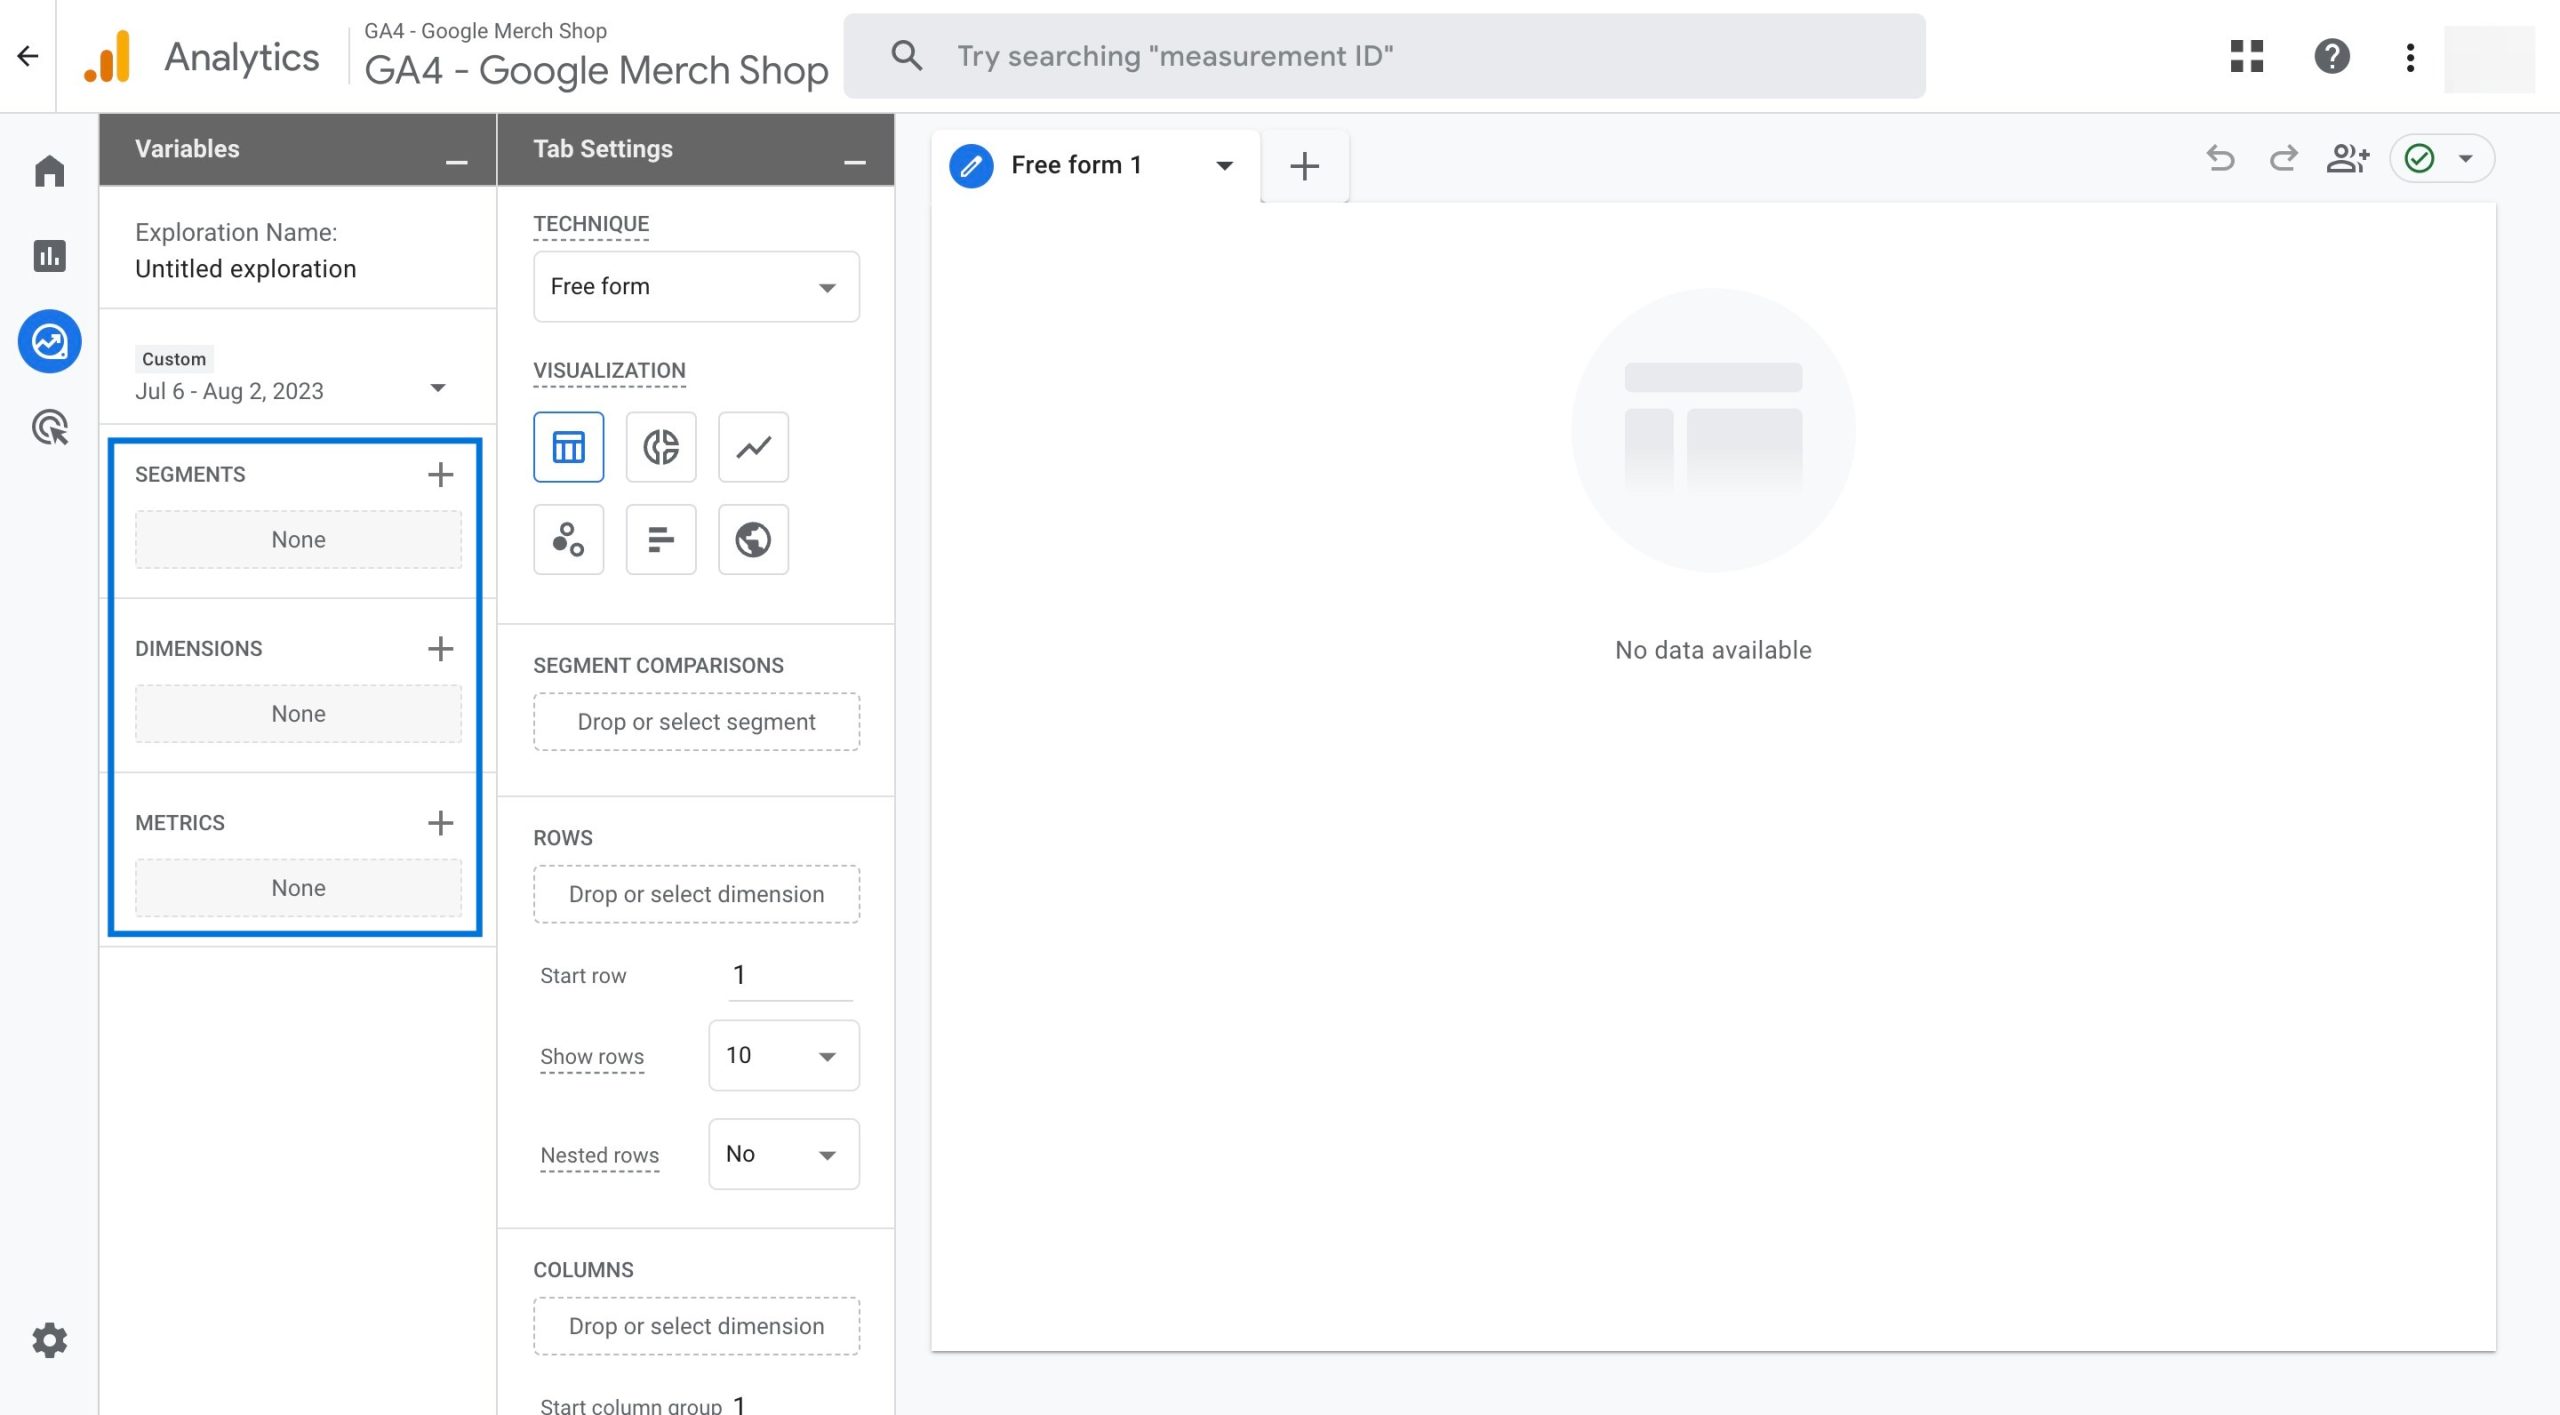Click the TECHNIQUE label

(591, 224)
